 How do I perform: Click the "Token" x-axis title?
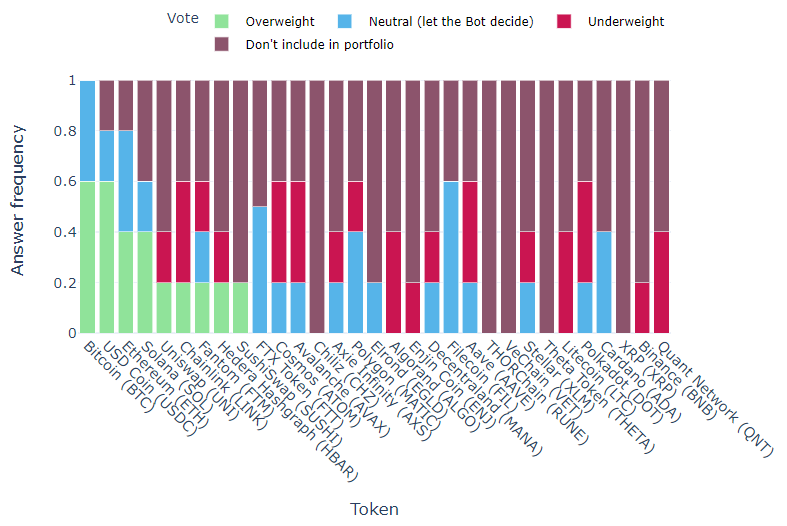374,509
